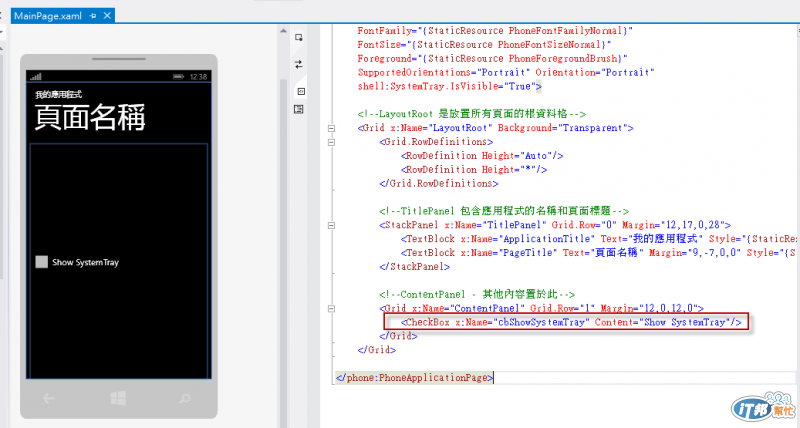Viewport: 800px width, 428px height.
Task: Click the closing /phone:PhoneApplicationPage tag
Action: (x=414, y=378)
